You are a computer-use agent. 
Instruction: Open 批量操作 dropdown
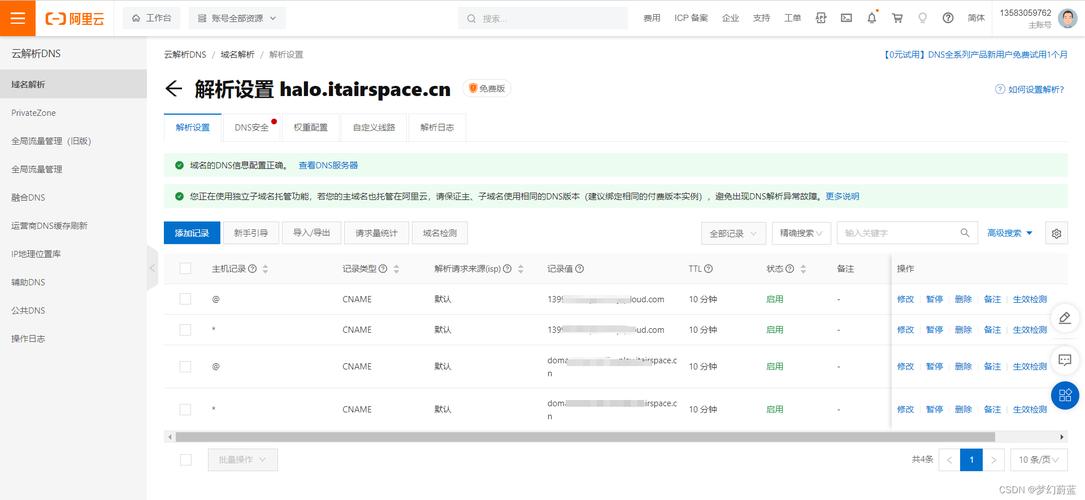point(243,460)
